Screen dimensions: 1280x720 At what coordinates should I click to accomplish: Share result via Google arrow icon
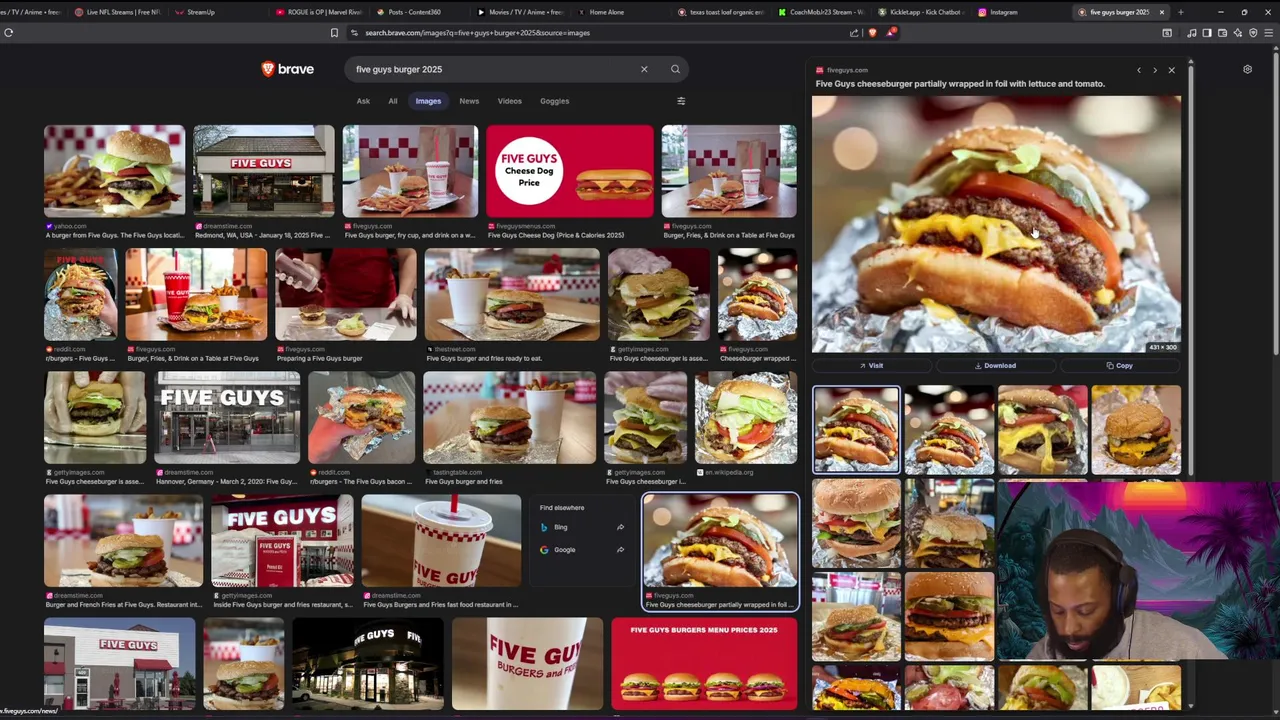point(620,549)
